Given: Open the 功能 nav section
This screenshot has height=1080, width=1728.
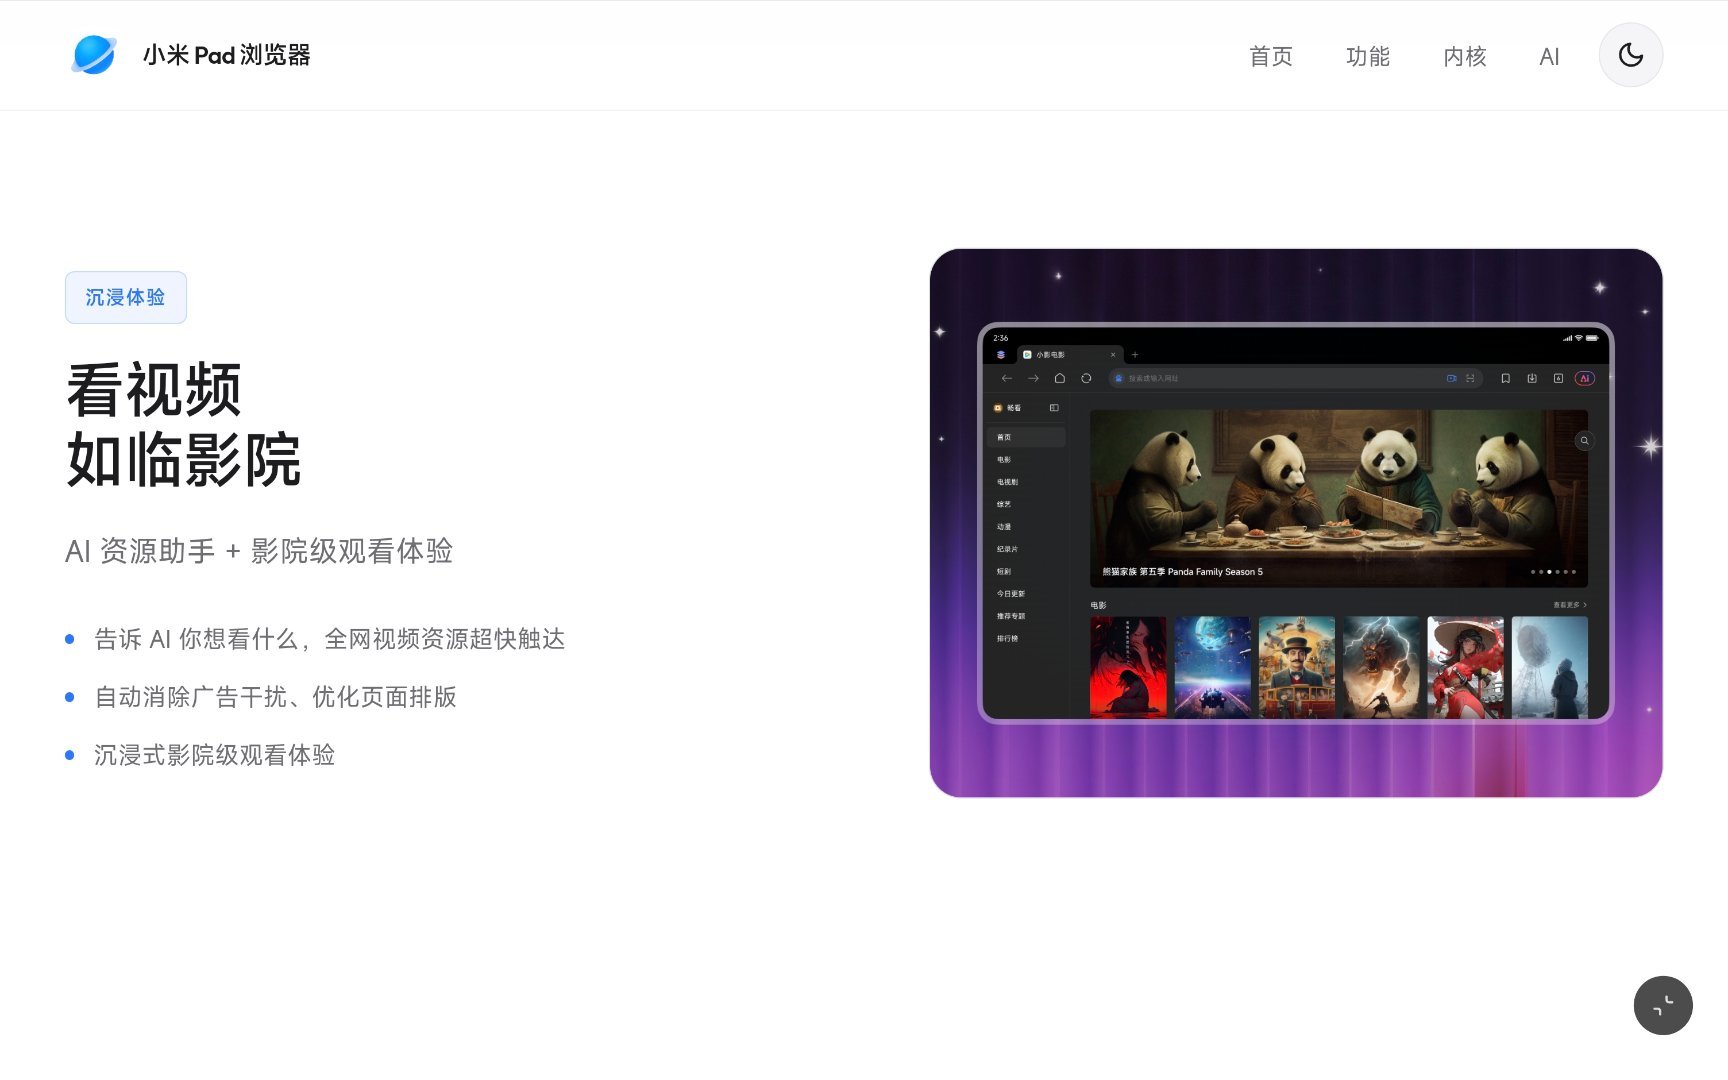Looking at the screenshot, I should pyautogui.click(x=1368, y=56).
